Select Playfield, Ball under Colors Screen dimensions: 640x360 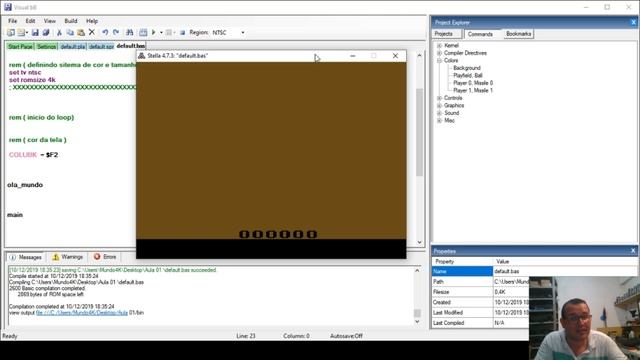click(x=468, y=76)
